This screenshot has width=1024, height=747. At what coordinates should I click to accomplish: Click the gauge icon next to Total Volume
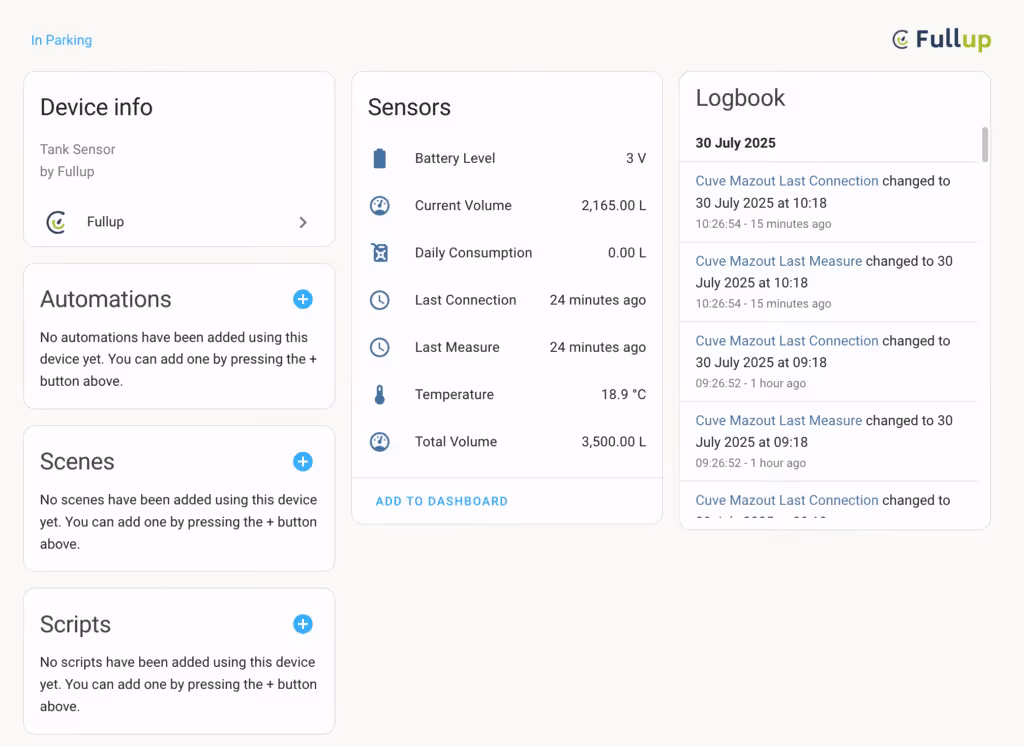pyautogui.click(x=379, y=442)
